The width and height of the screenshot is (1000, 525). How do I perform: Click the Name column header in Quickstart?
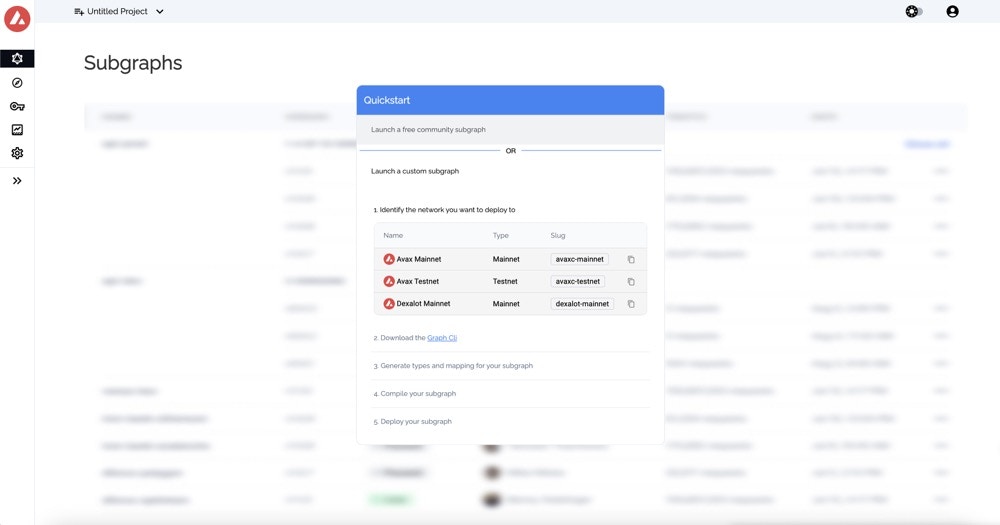click(x=393, y=235)
